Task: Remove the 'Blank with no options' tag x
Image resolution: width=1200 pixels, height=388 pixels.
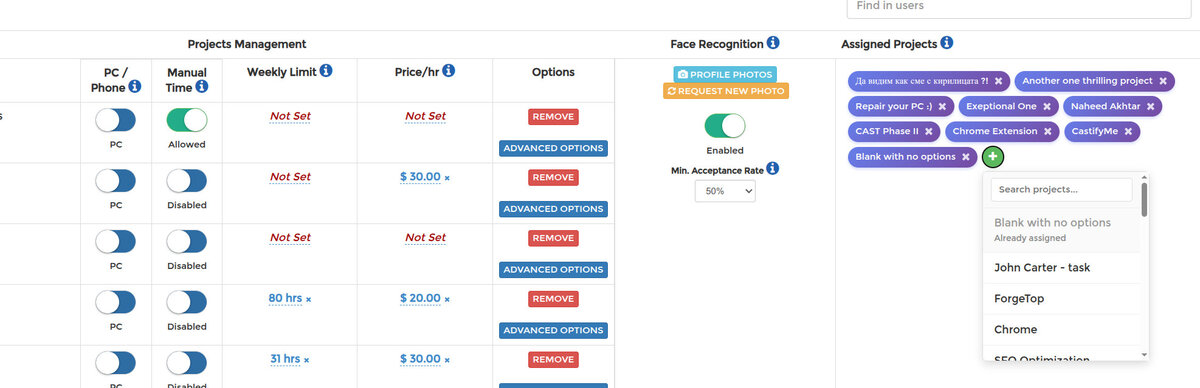Action: coord(966,157)
